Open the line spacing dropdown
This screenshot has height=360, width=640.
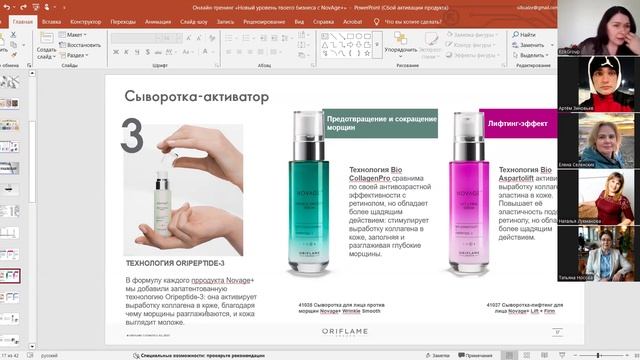click(x=286, y=38)
